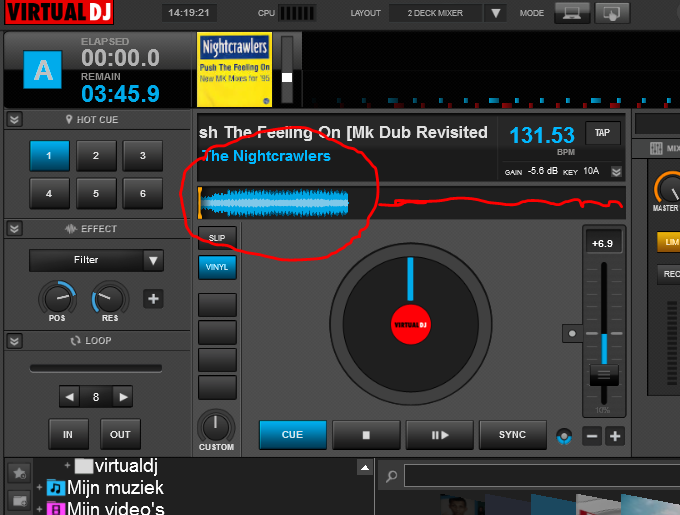Set loop IN point

(x=68, y=434)
